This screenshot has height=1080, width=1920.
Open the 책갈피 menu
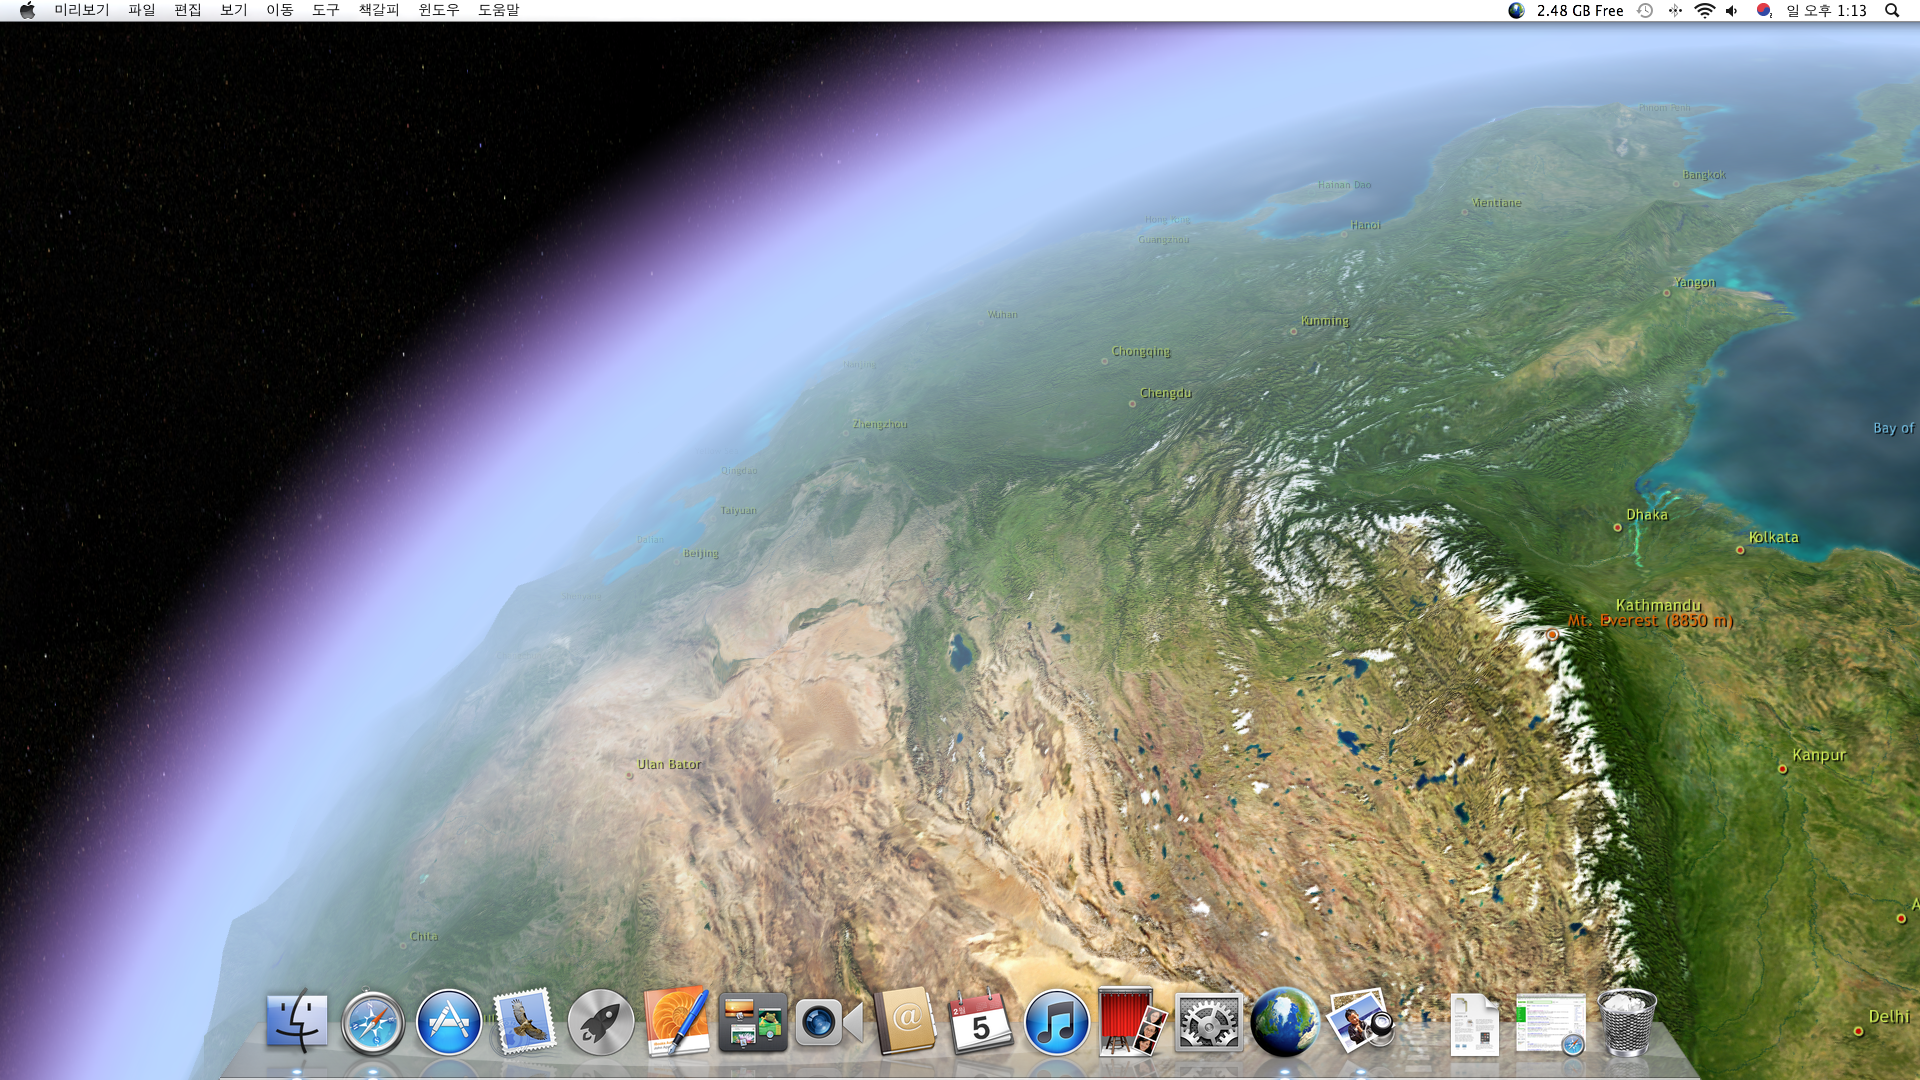(x=379, y=10)
